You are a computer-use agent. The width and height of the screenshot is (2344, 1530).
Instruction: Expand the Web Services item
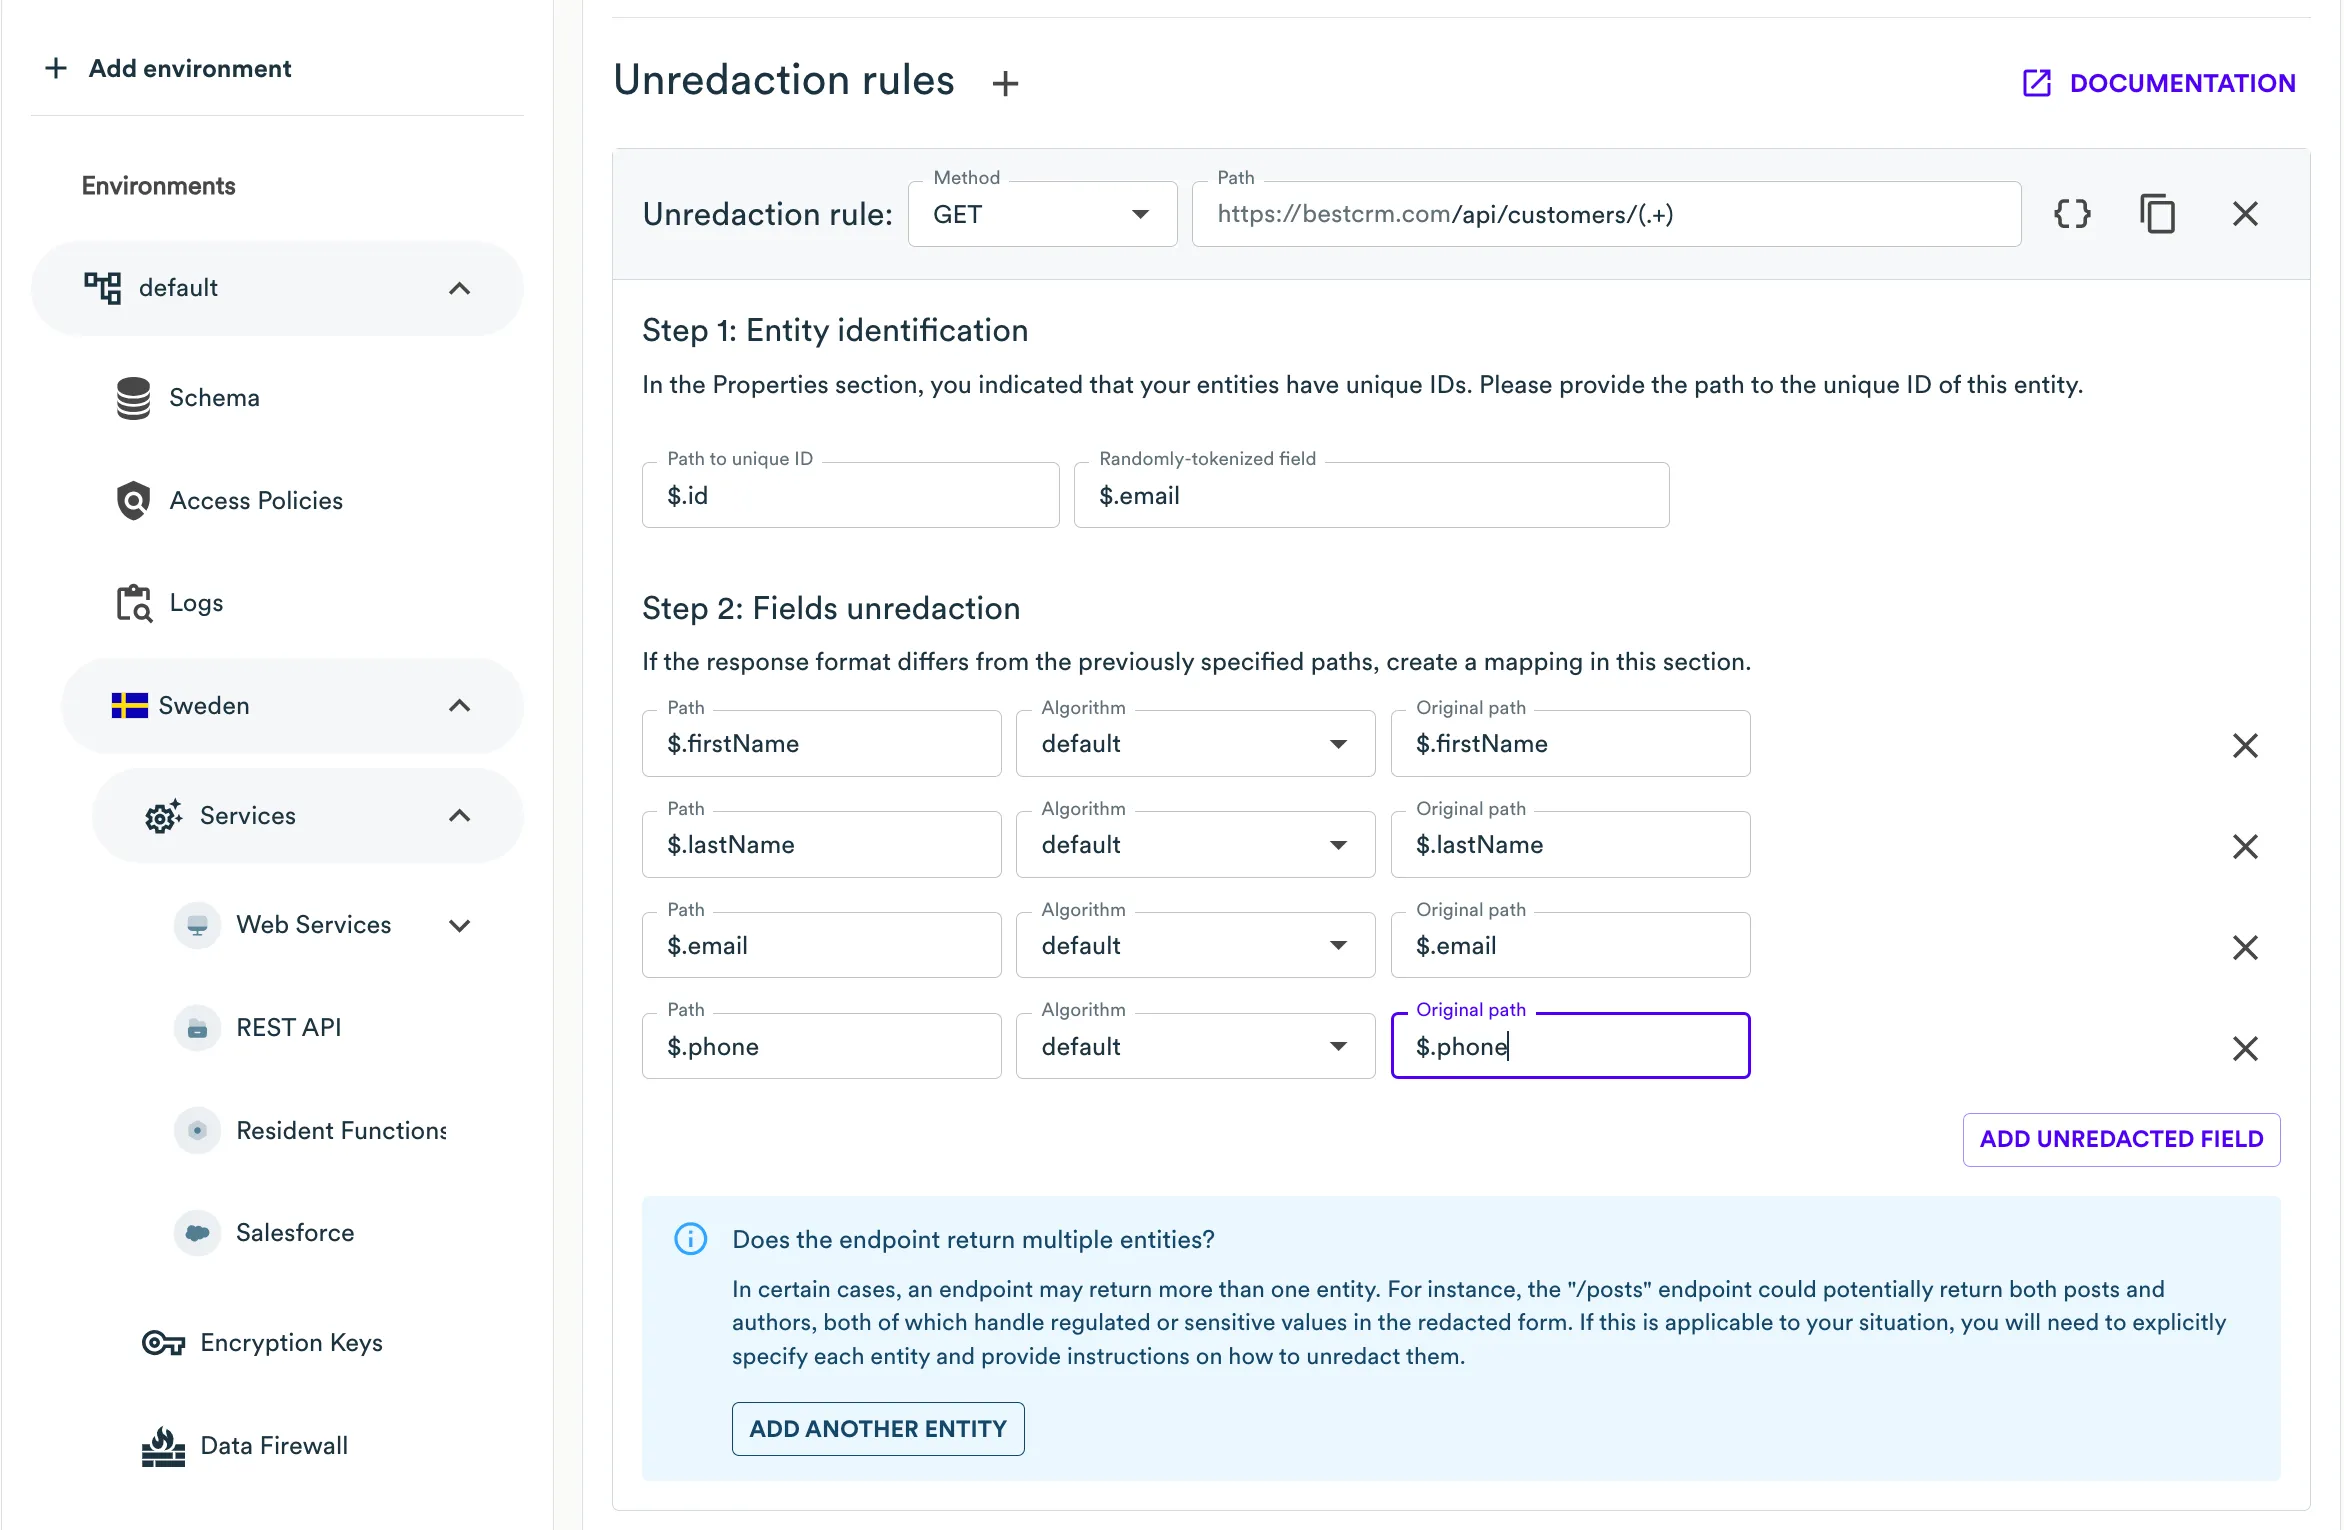(x=459, y=925)
